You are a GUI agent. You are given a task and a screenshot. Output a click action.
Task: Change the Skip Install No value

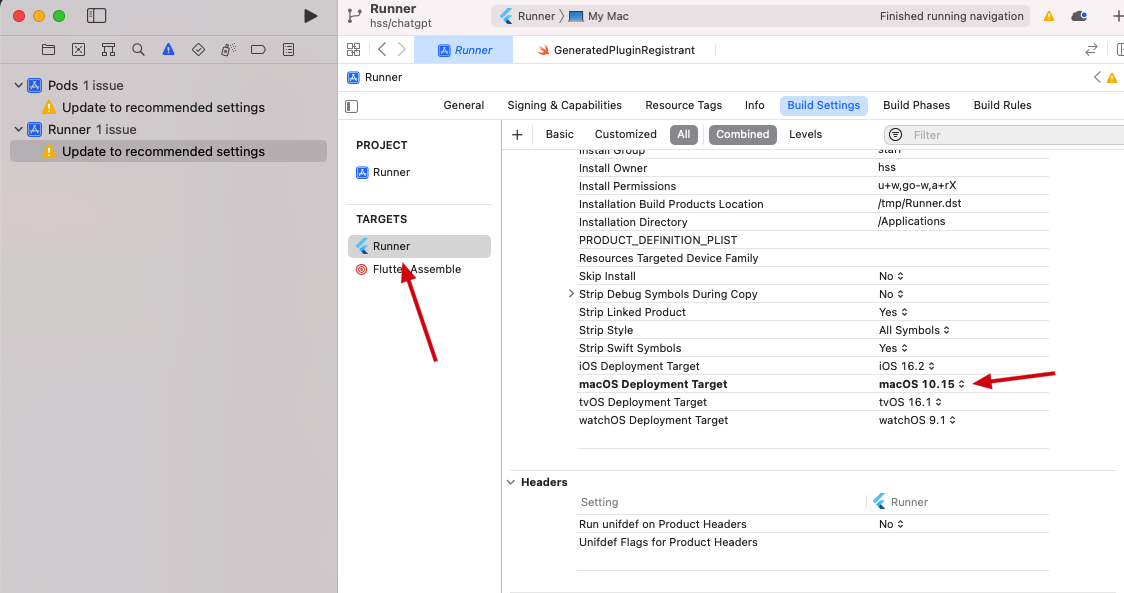tap(891, 276)
